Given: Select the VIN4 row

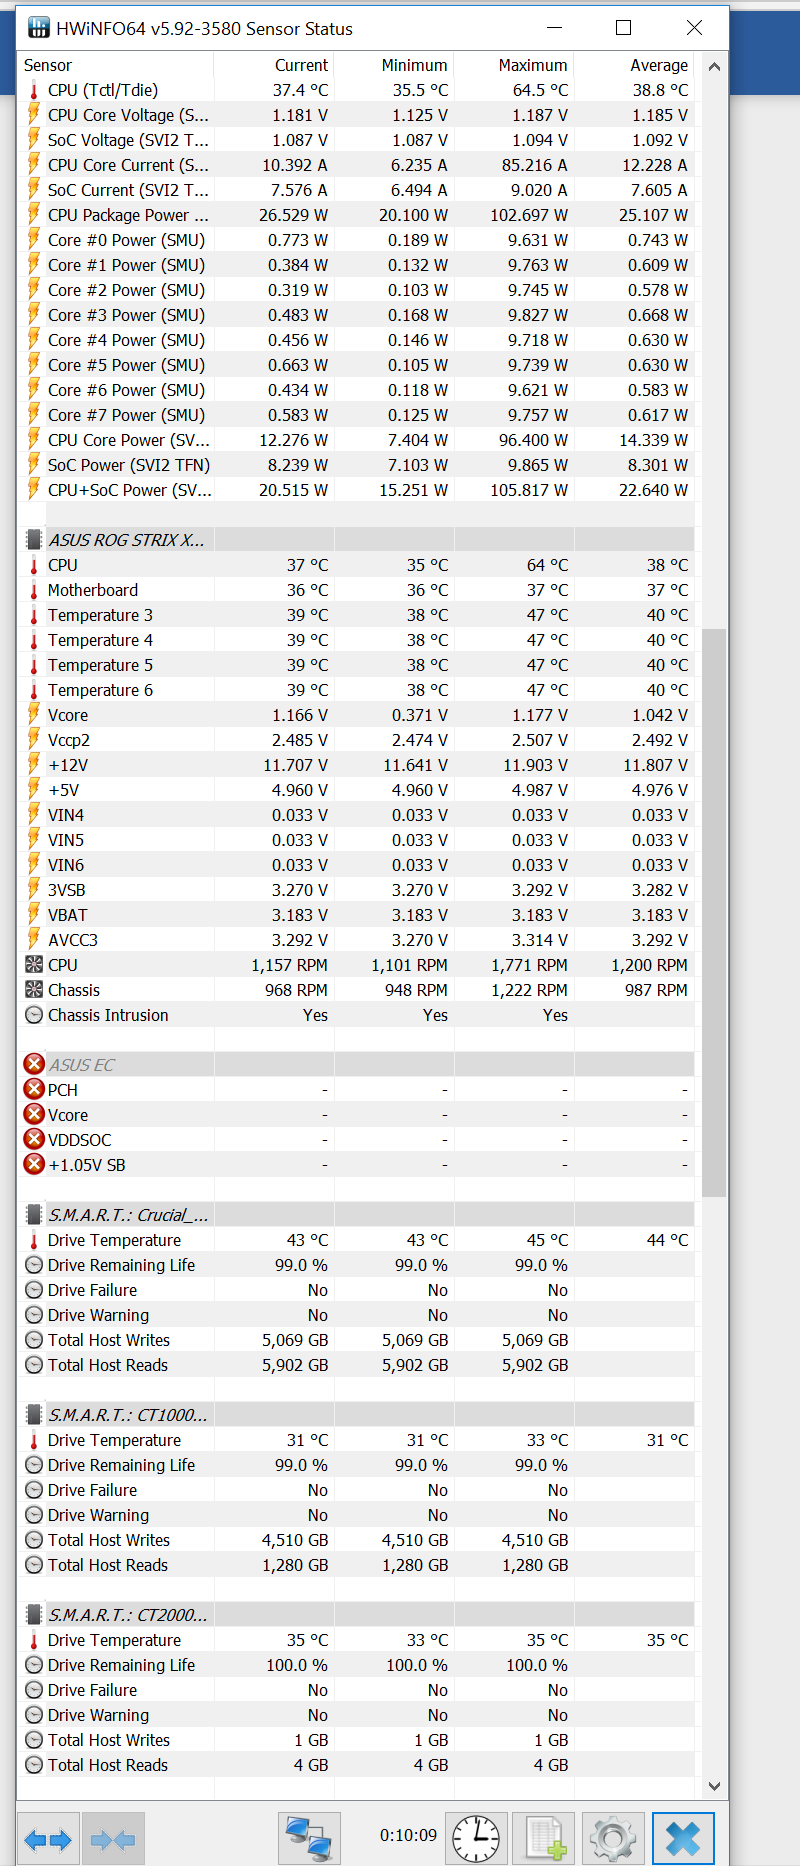Looking at the screenshot, I should (x=356, y=815).
